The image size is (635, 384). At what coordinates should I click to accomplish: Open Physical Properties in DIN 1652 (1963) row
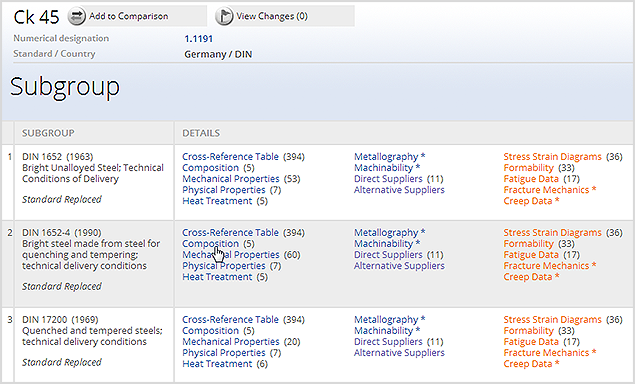(224, 190)
